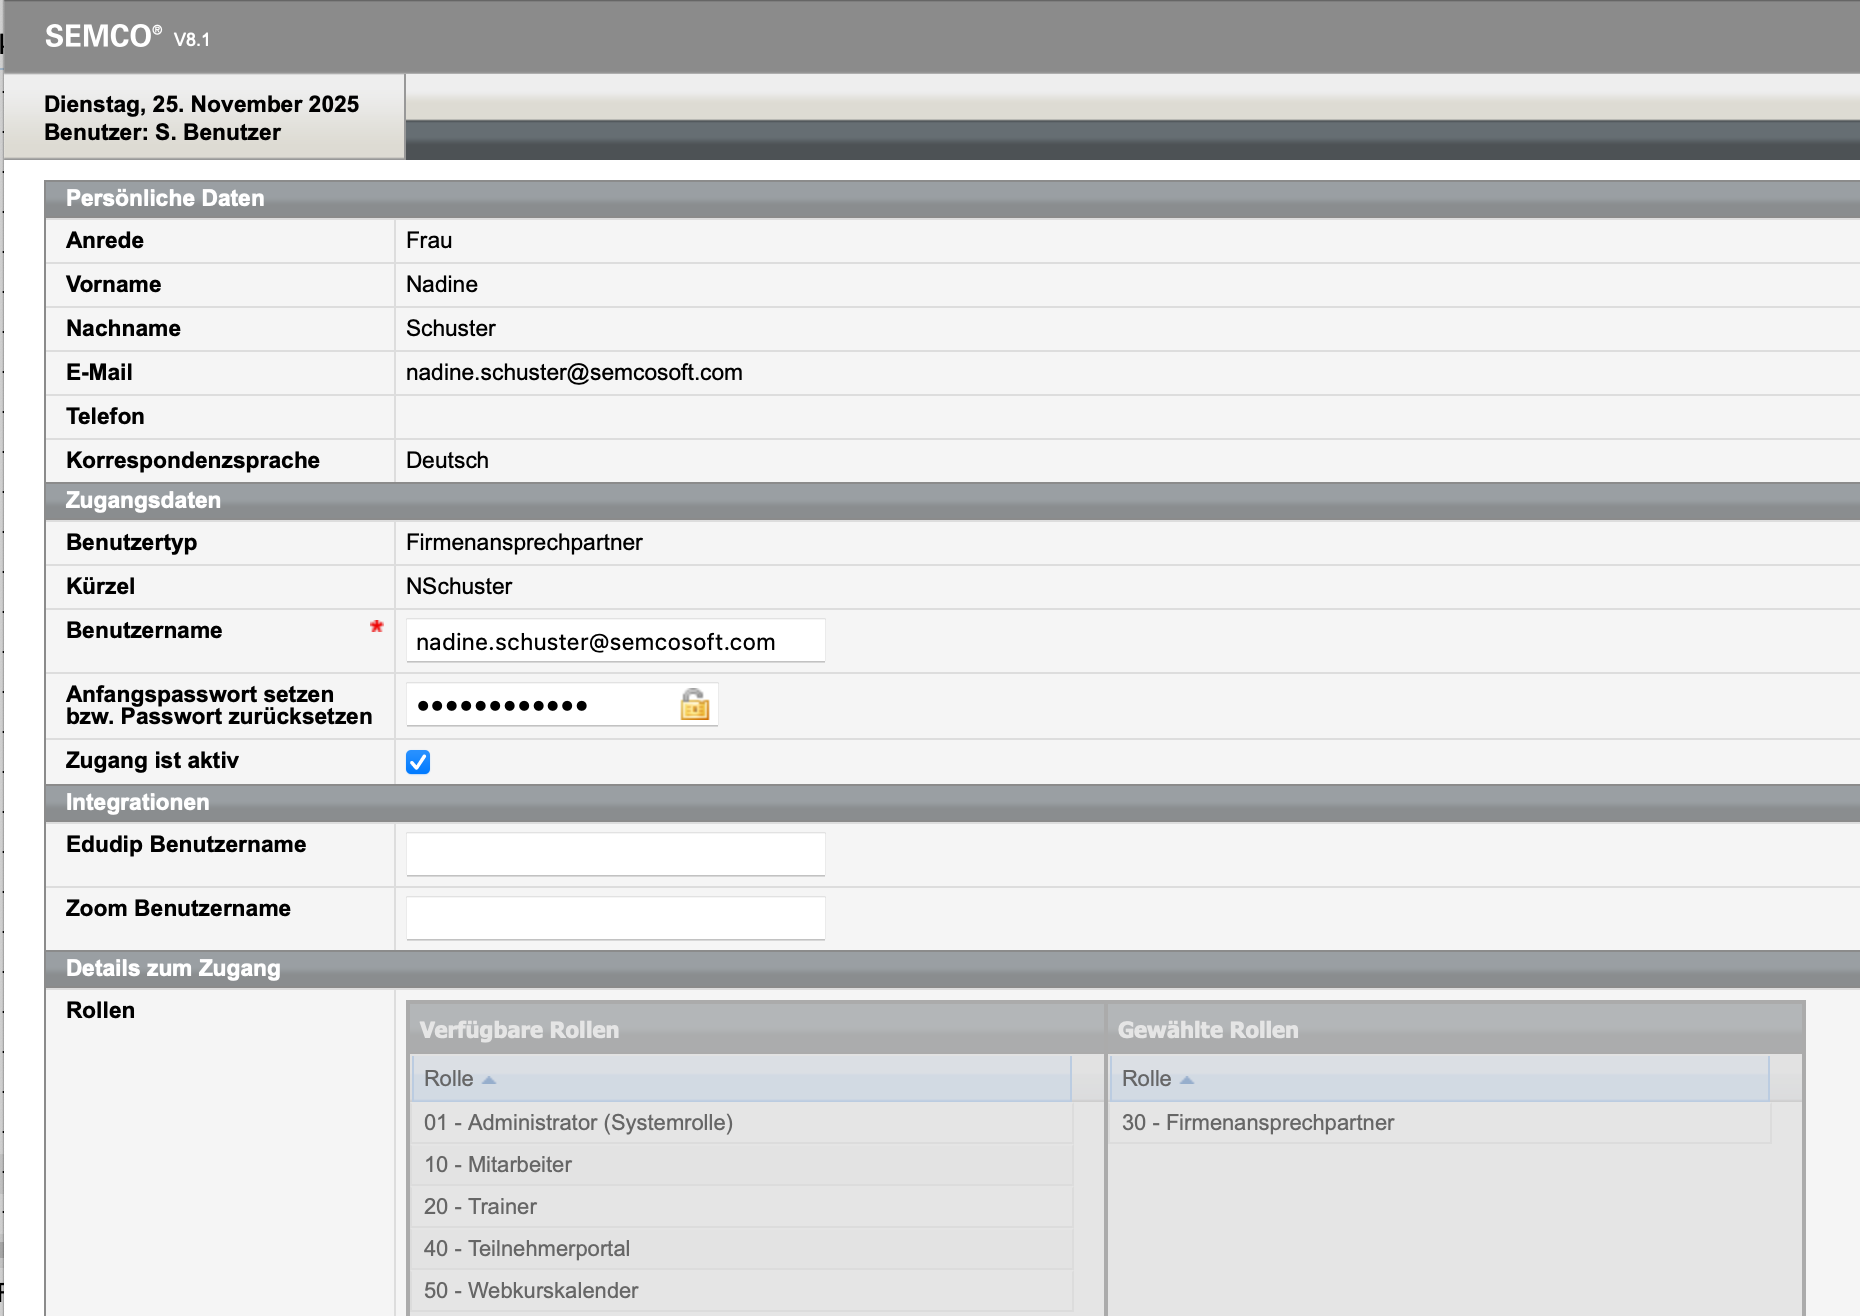Select the 50 - Webkurskalender role
1860x1316 pixels.
531,1290
